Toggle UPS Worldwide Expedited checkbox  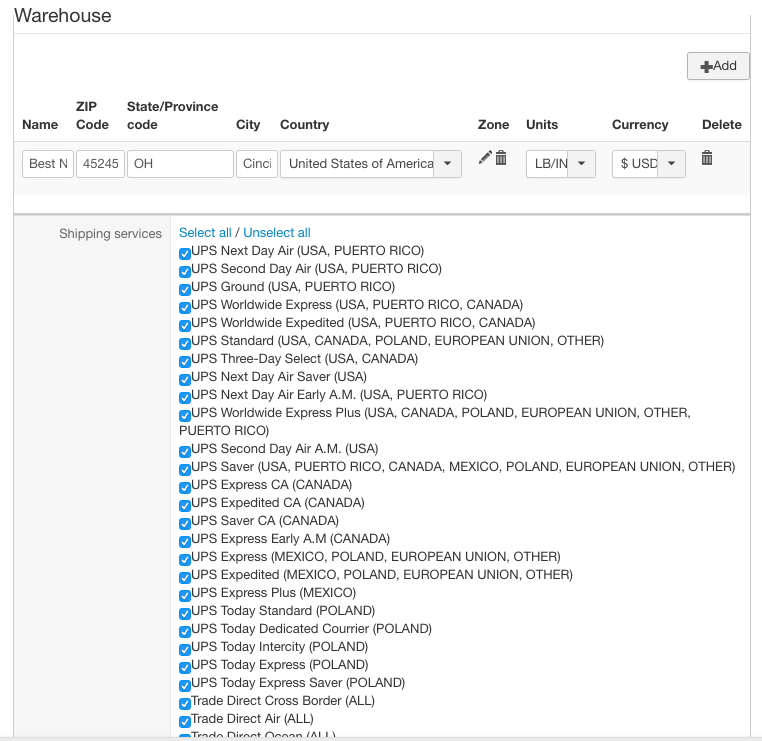click(185, 326)
